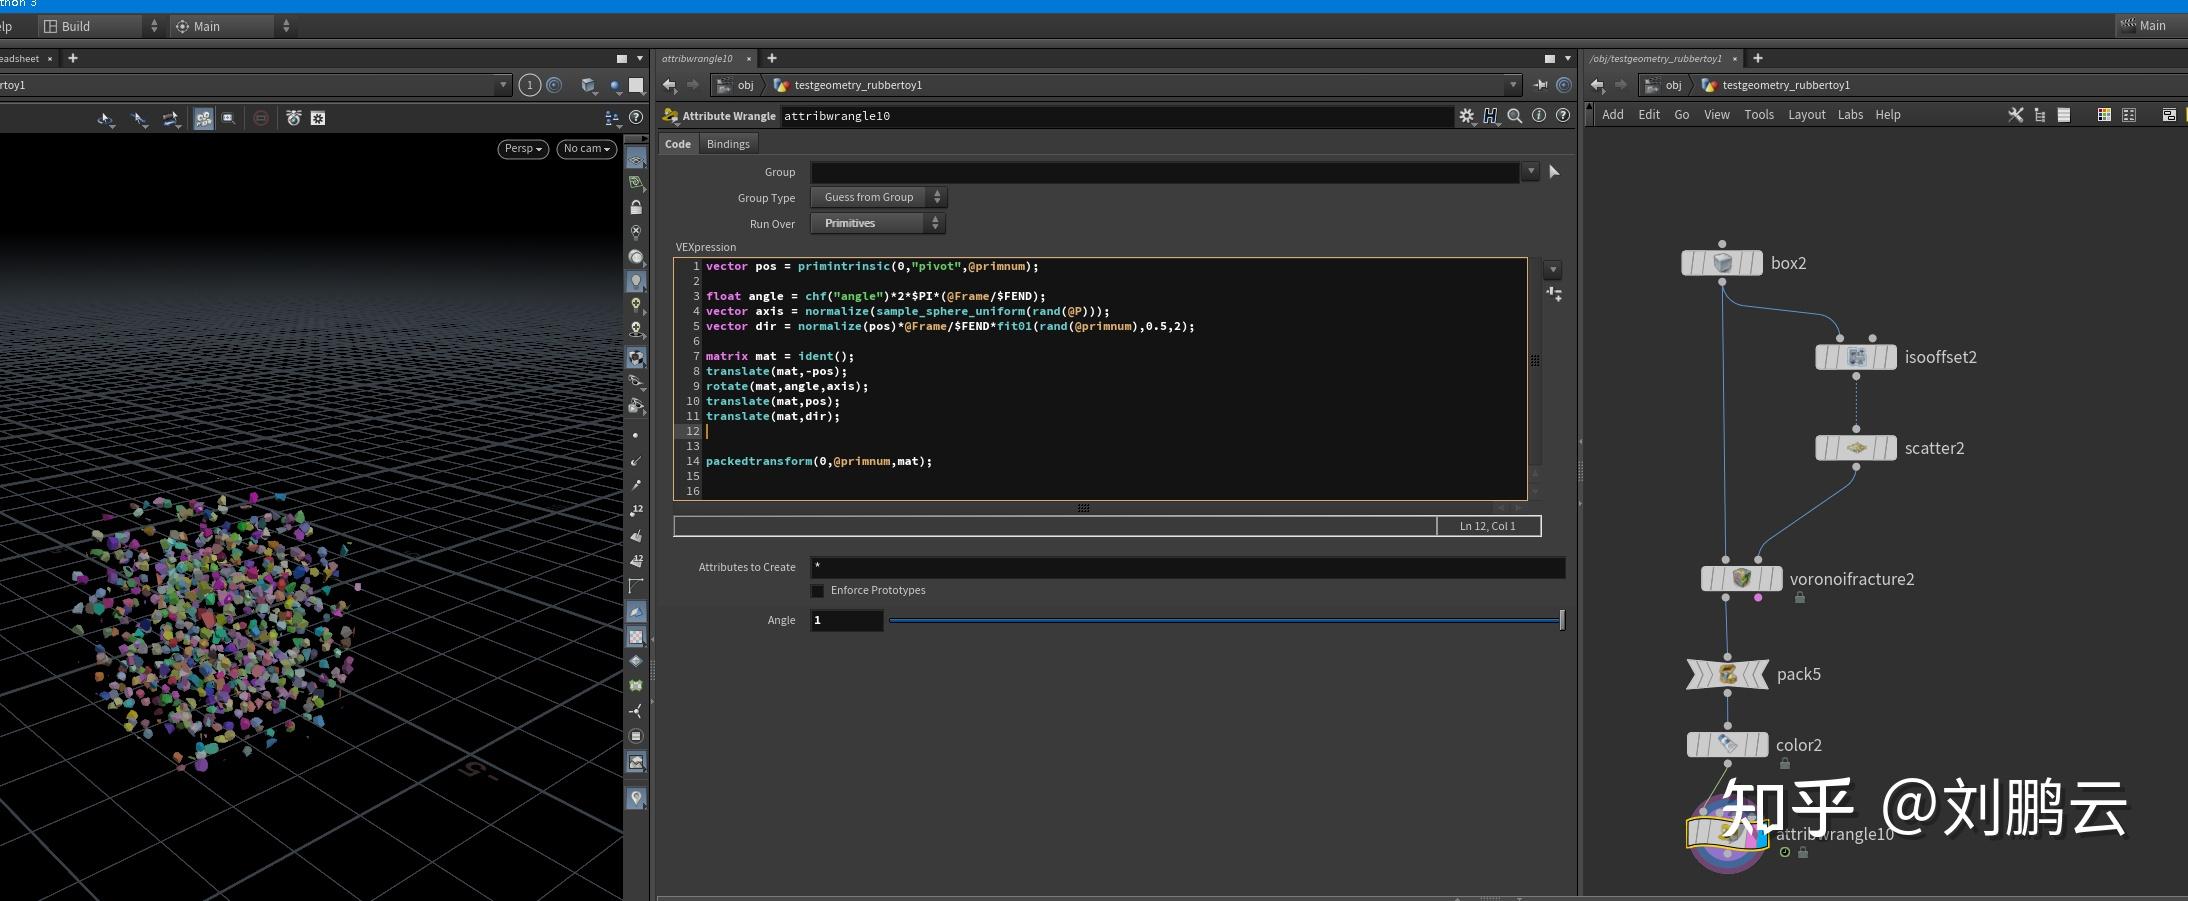Expand the Persp viewport menu

522,149
